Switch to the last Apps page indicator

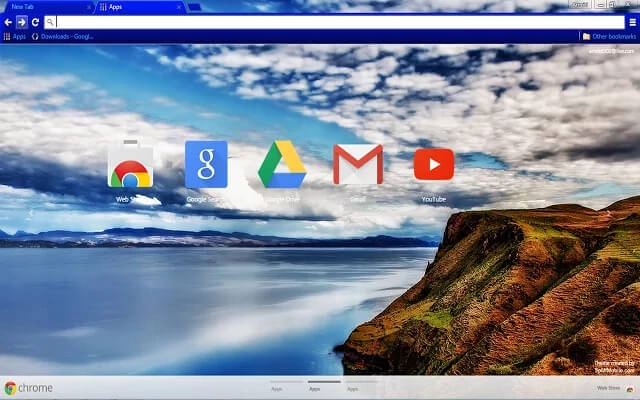pos(362,385)
